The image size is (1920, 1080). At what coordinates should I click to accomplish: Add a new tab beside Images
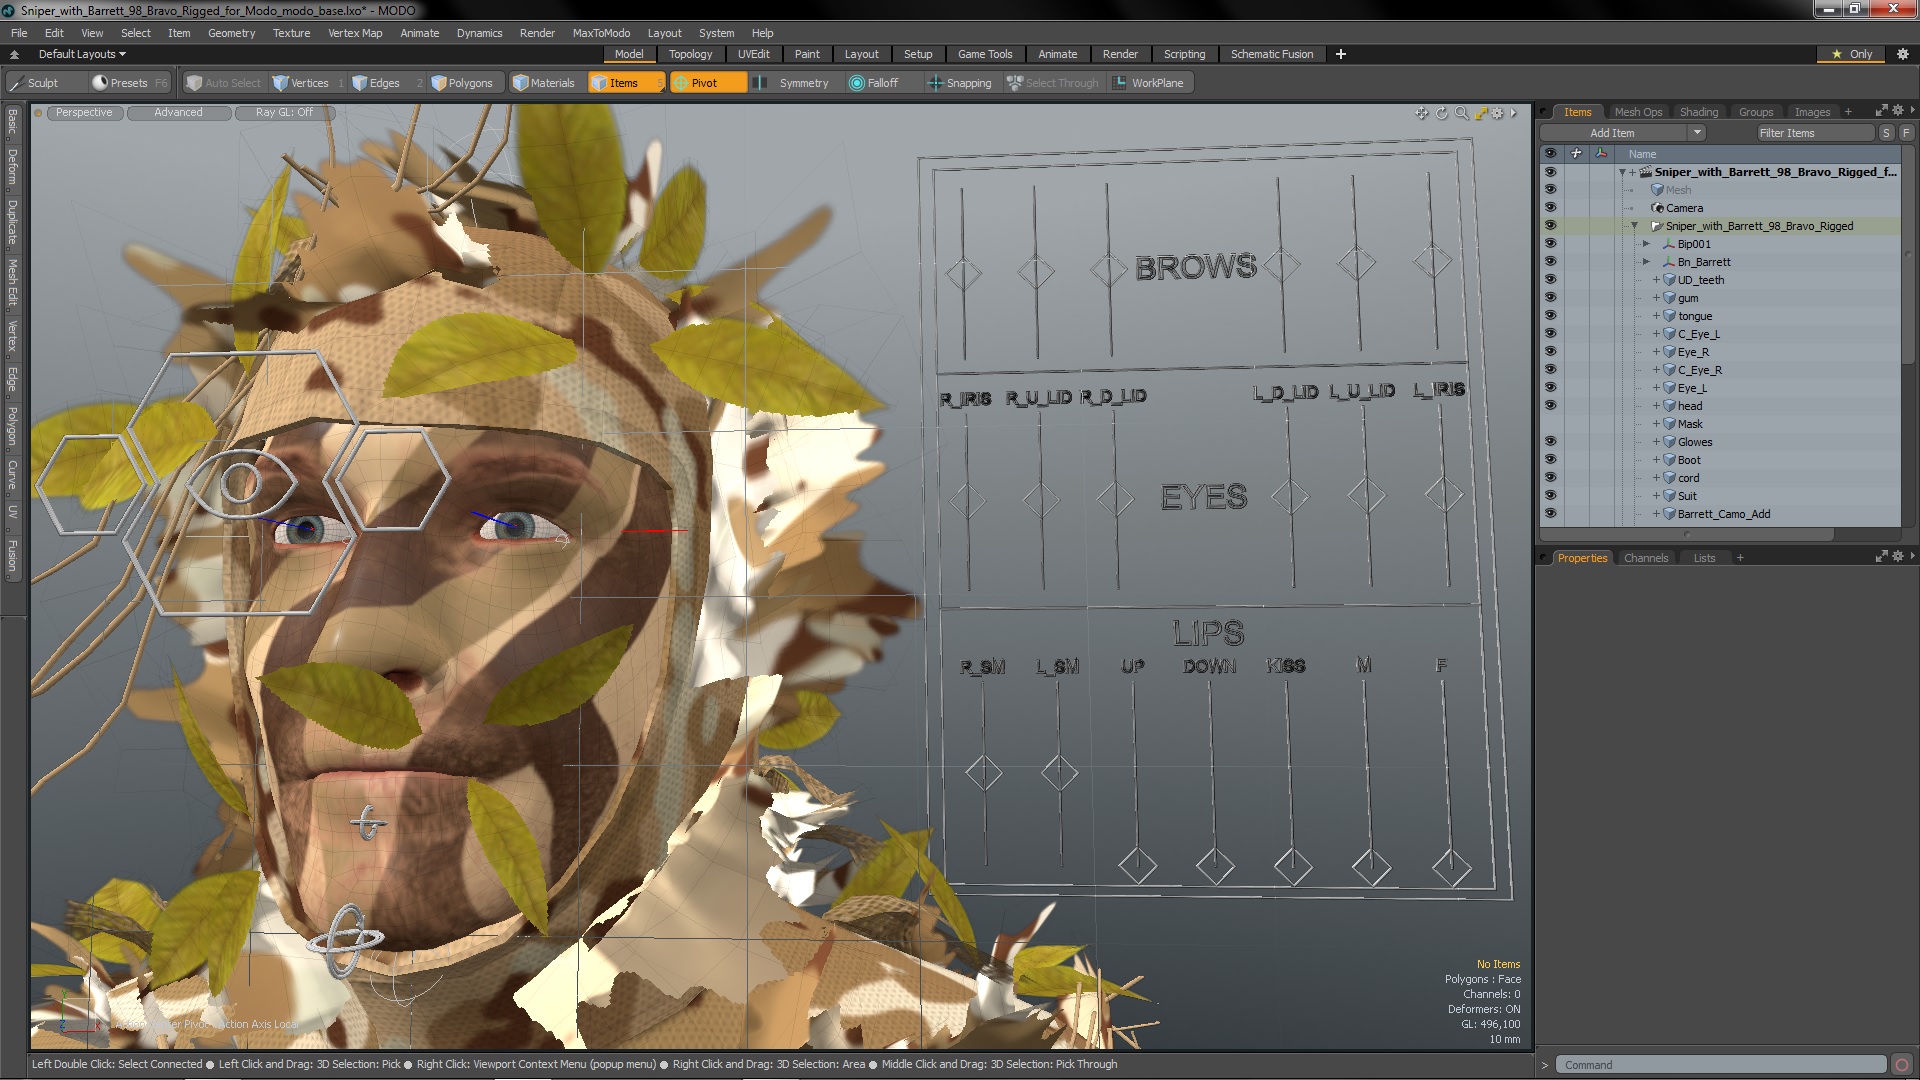click(x=1848, y=112)
